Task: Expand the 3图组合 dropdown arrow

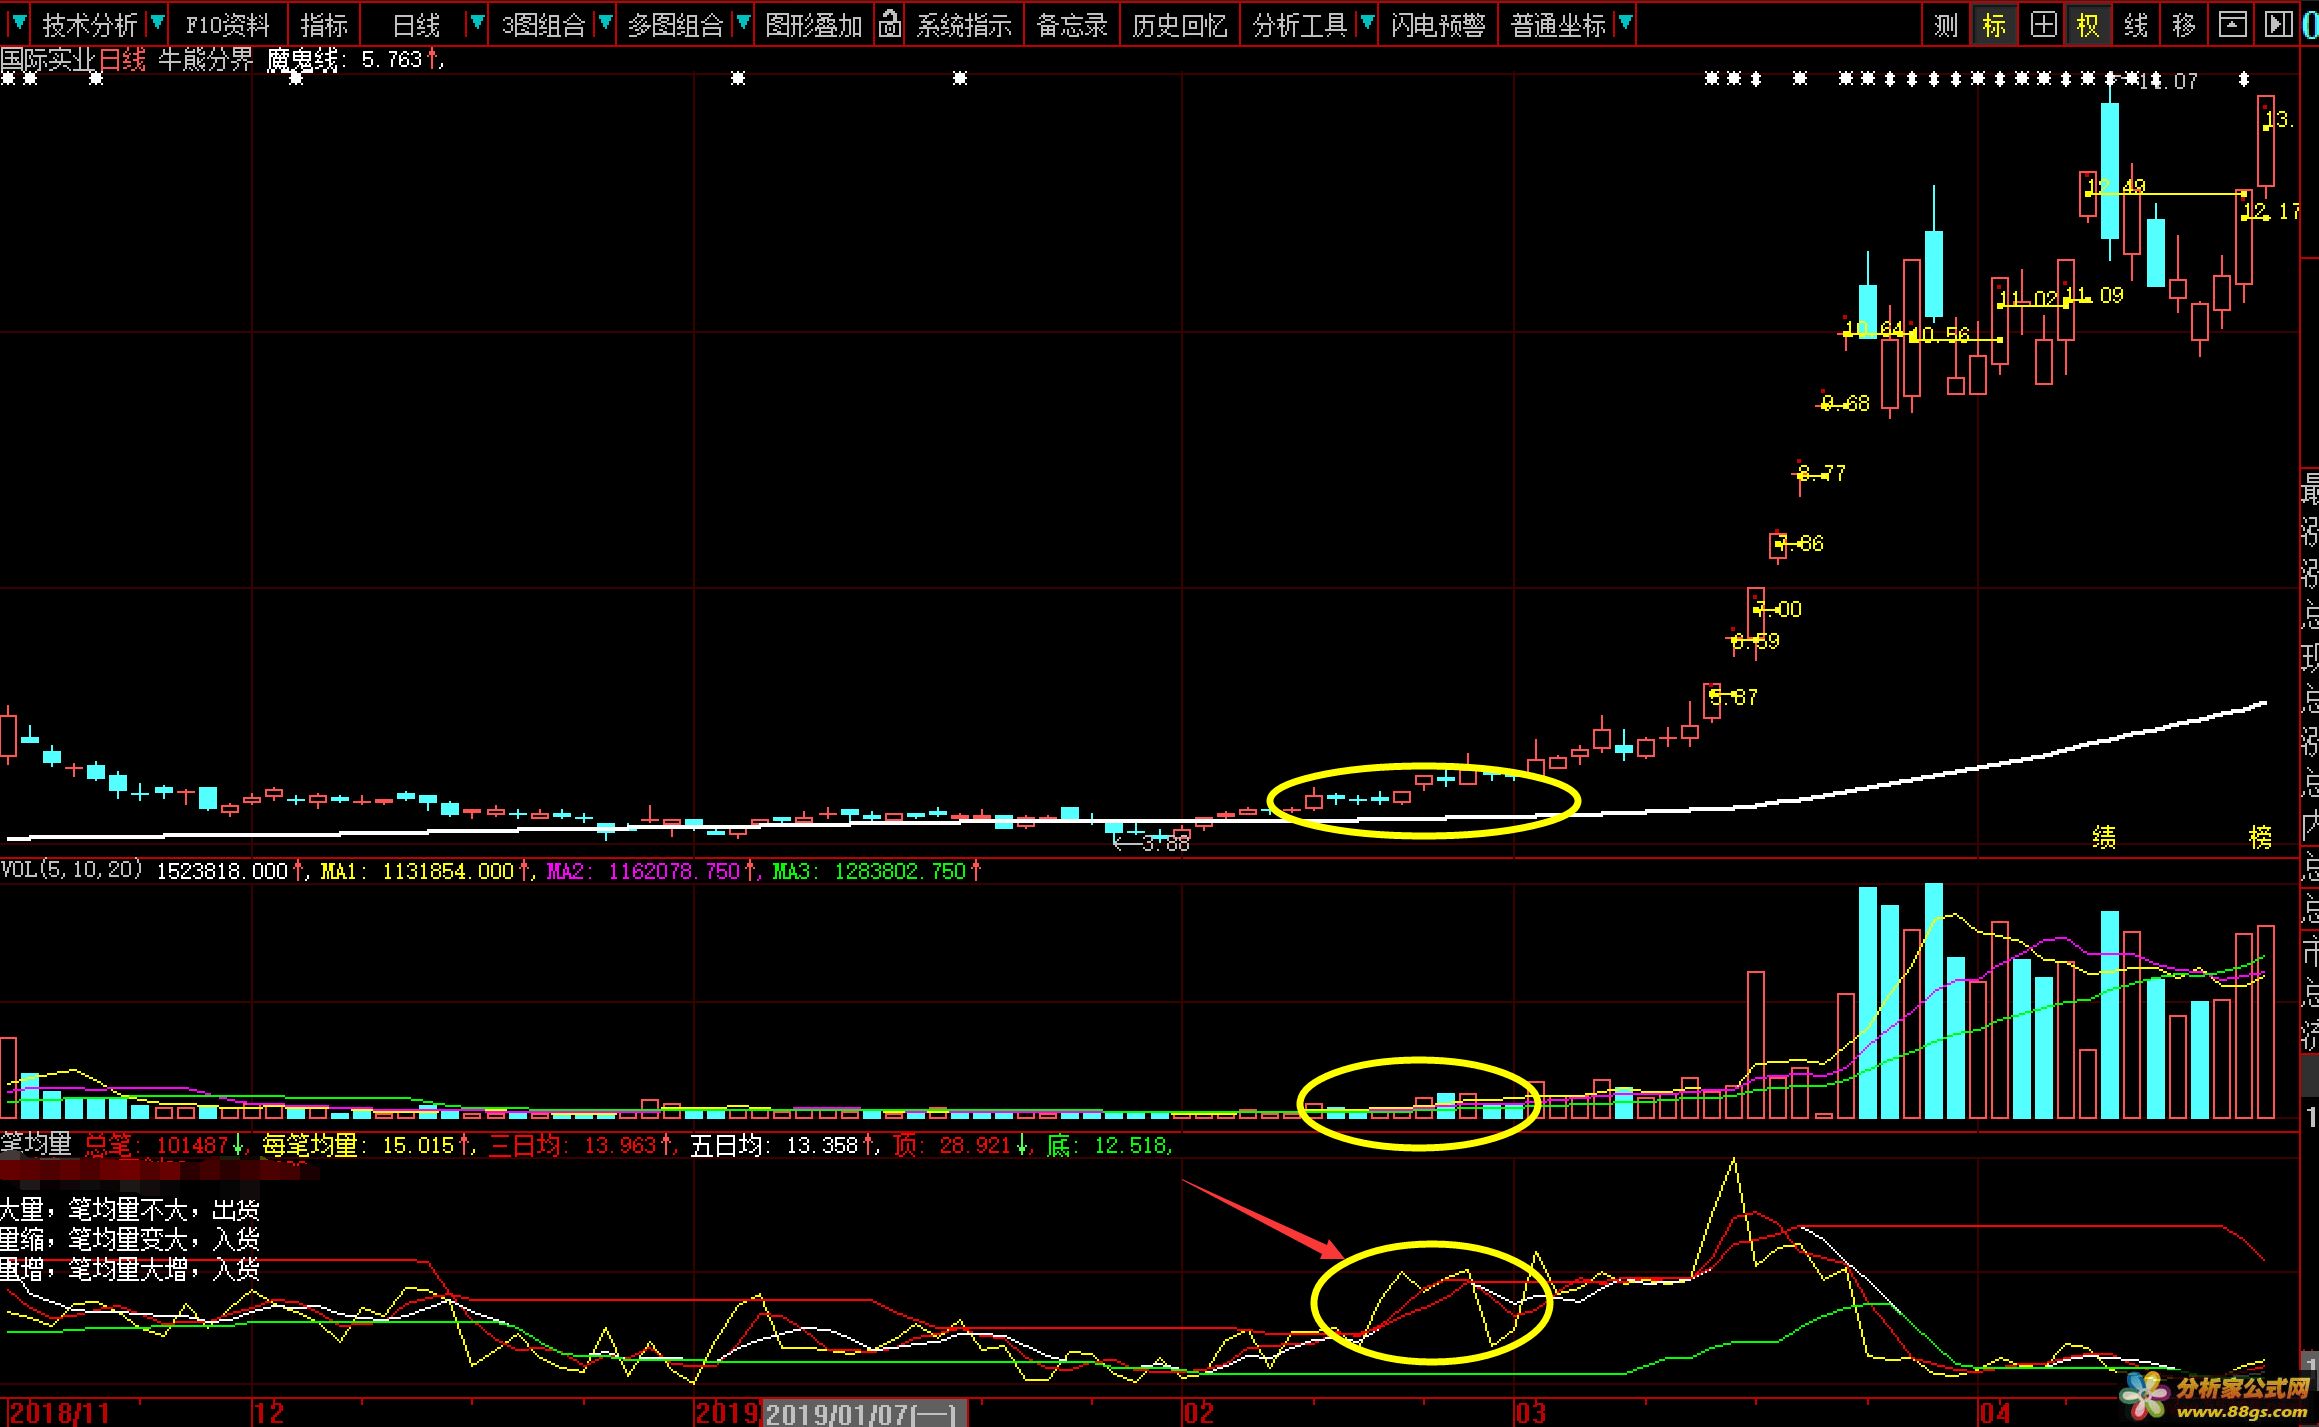Action: click(x=604, y=23)
